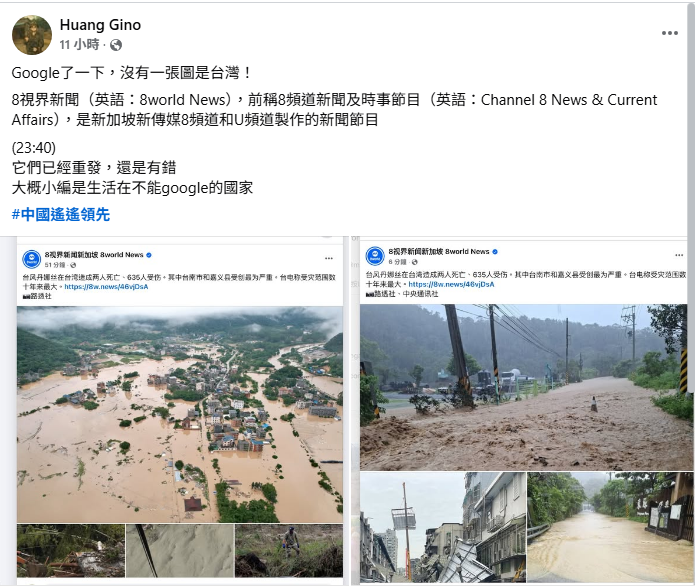695x586 pixels.
Task: View the muddy flooded road photo
Action: [x=523, y=387]
